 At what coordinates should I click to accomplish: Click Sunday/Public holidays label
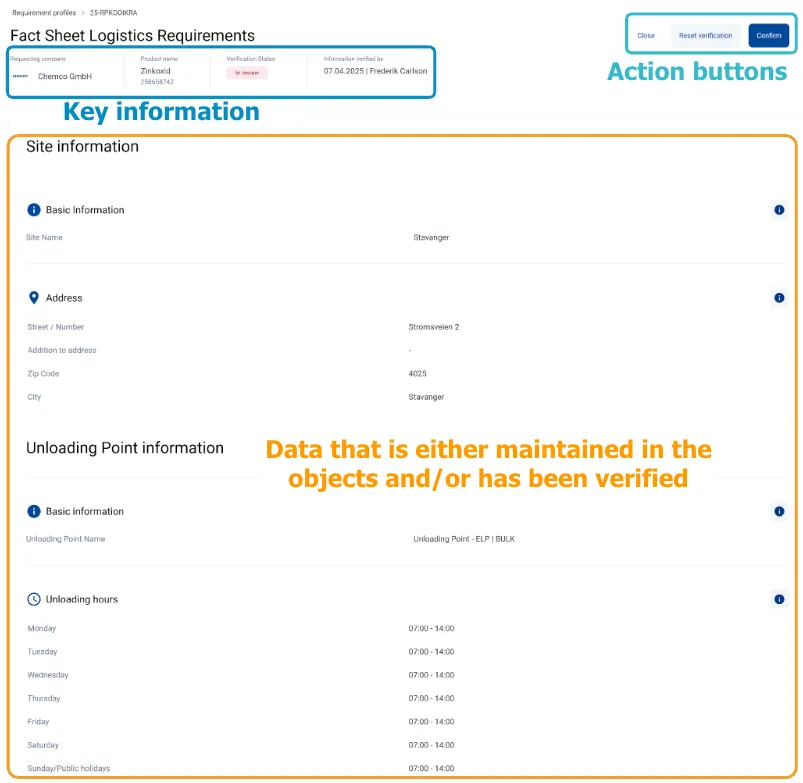(x=69, y=769)
